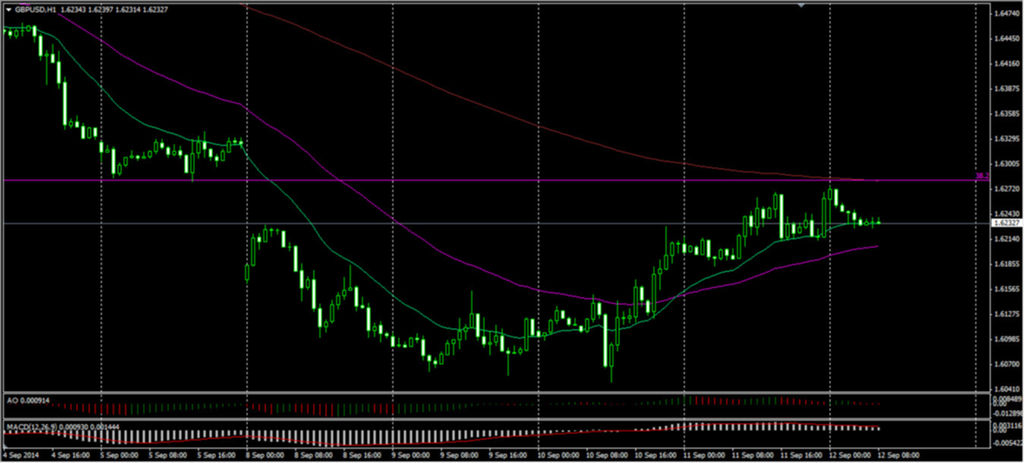The height and width of the screenshot is (463, 1024).
Task: Click the 1.64160 price scale label
Action: pyautogui.click(x=1007, y=64)
